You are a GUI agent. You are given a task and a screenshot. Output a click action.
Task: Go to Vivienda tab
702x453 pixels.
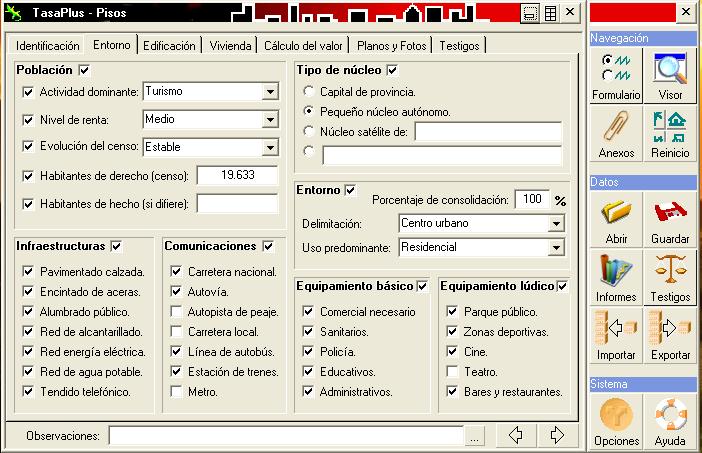click(x=230, y=46)
